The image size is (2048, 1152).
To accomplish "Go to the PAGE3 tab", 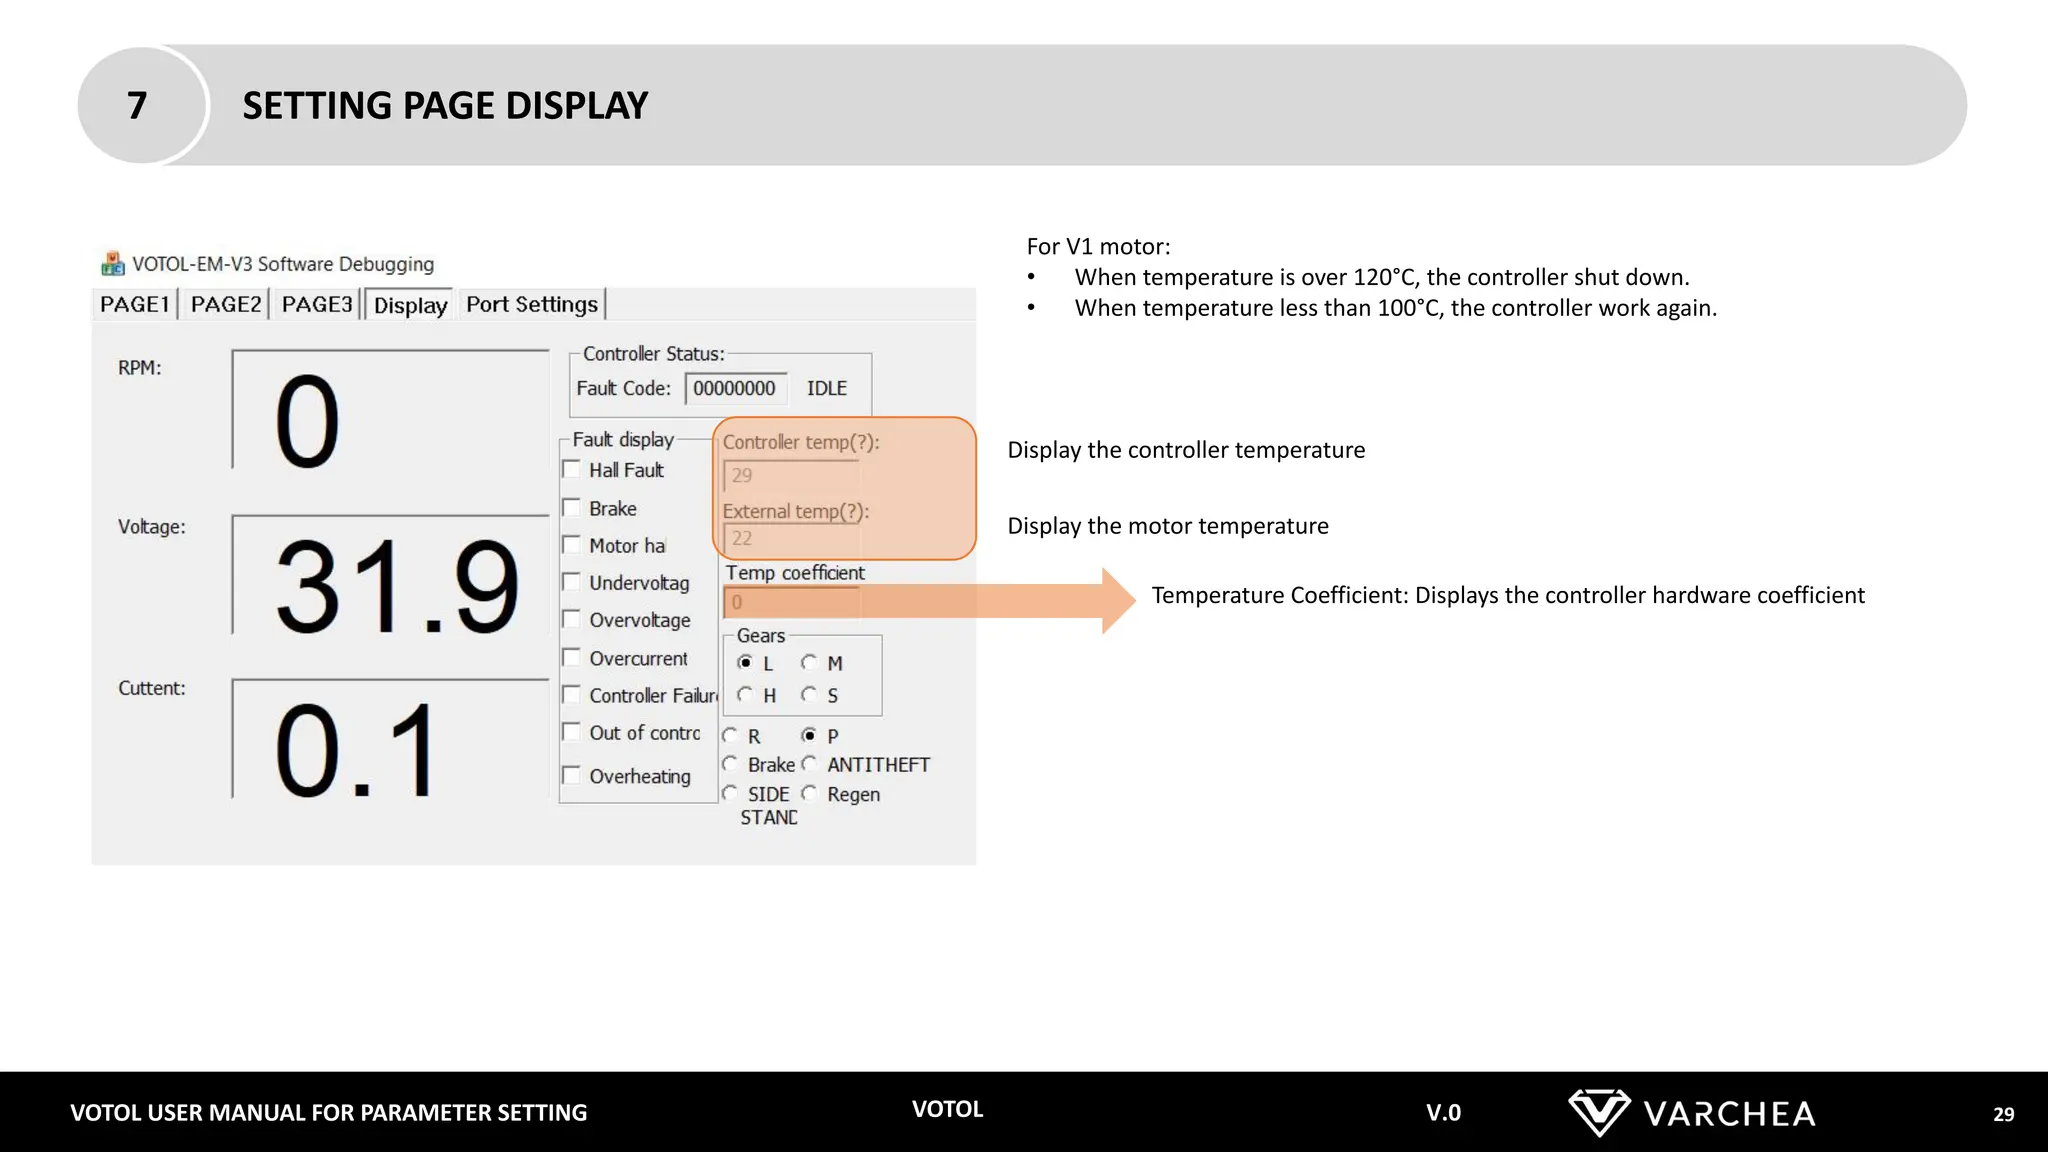I will coord(316,304).
